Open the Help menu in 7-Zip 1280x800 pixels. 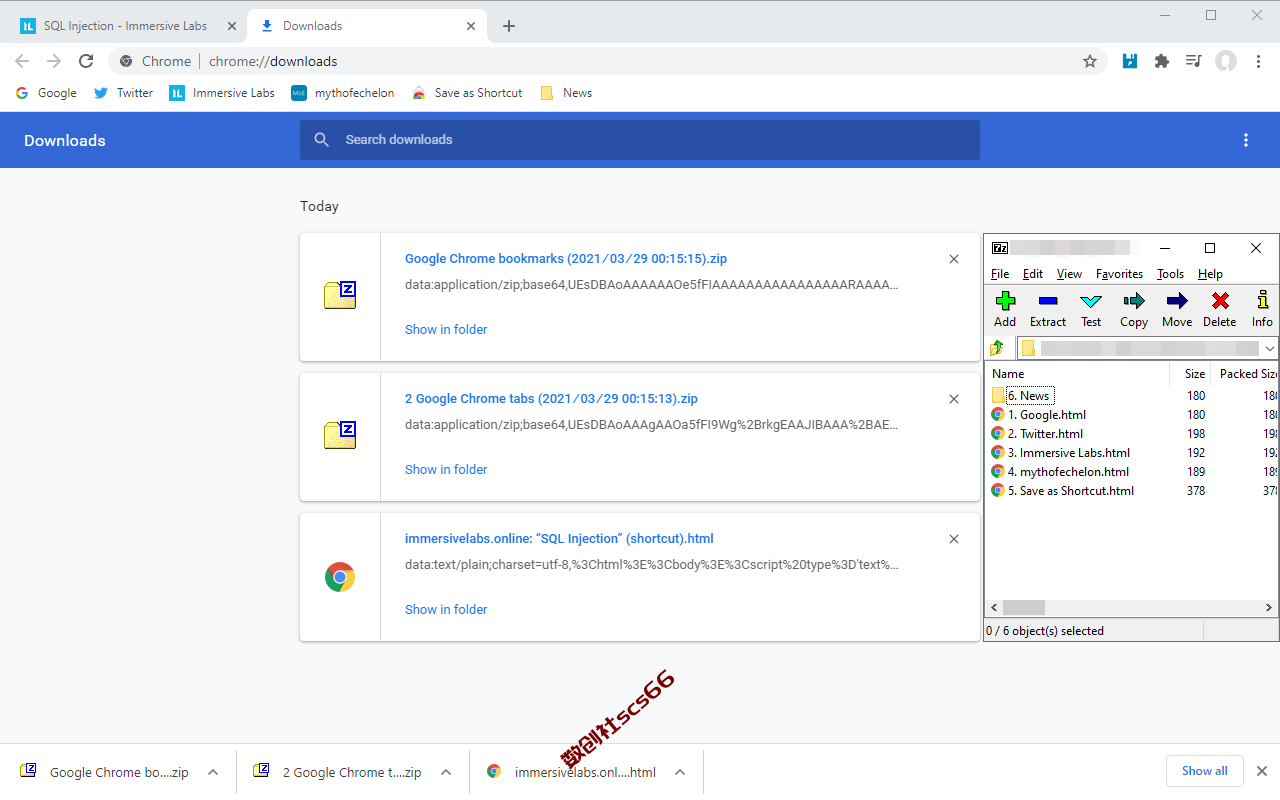[x=1210, y=274]
